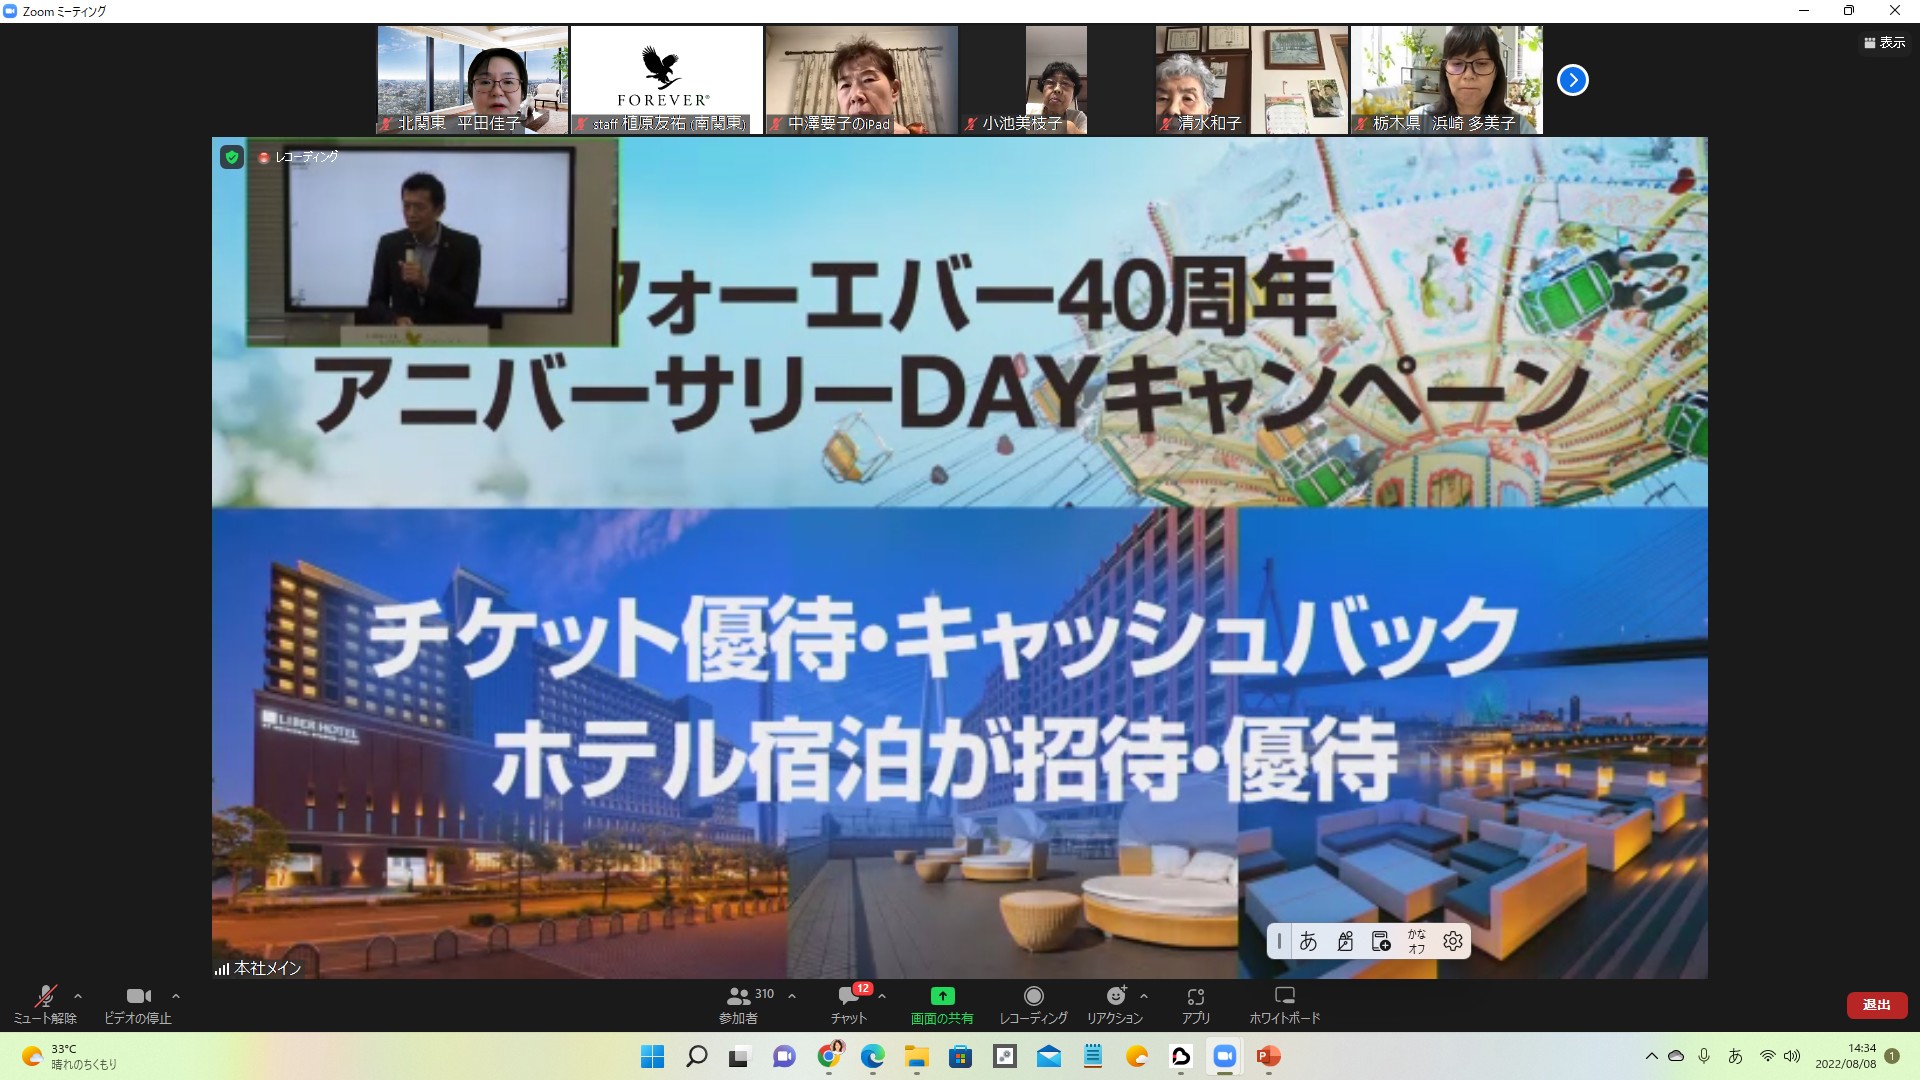Click the レコーディング recording indicator label
The height and width of the screenshot is (1080, 1920).
tap(298, 157)
